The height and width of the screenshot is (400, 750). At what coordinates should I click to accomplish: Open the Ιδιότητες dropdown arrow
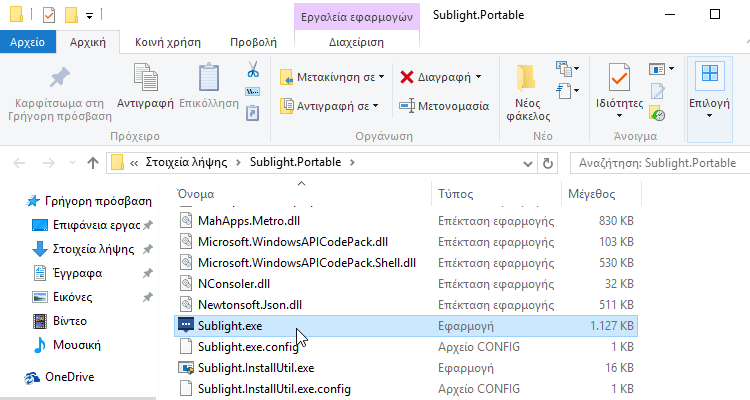point(619,116)
